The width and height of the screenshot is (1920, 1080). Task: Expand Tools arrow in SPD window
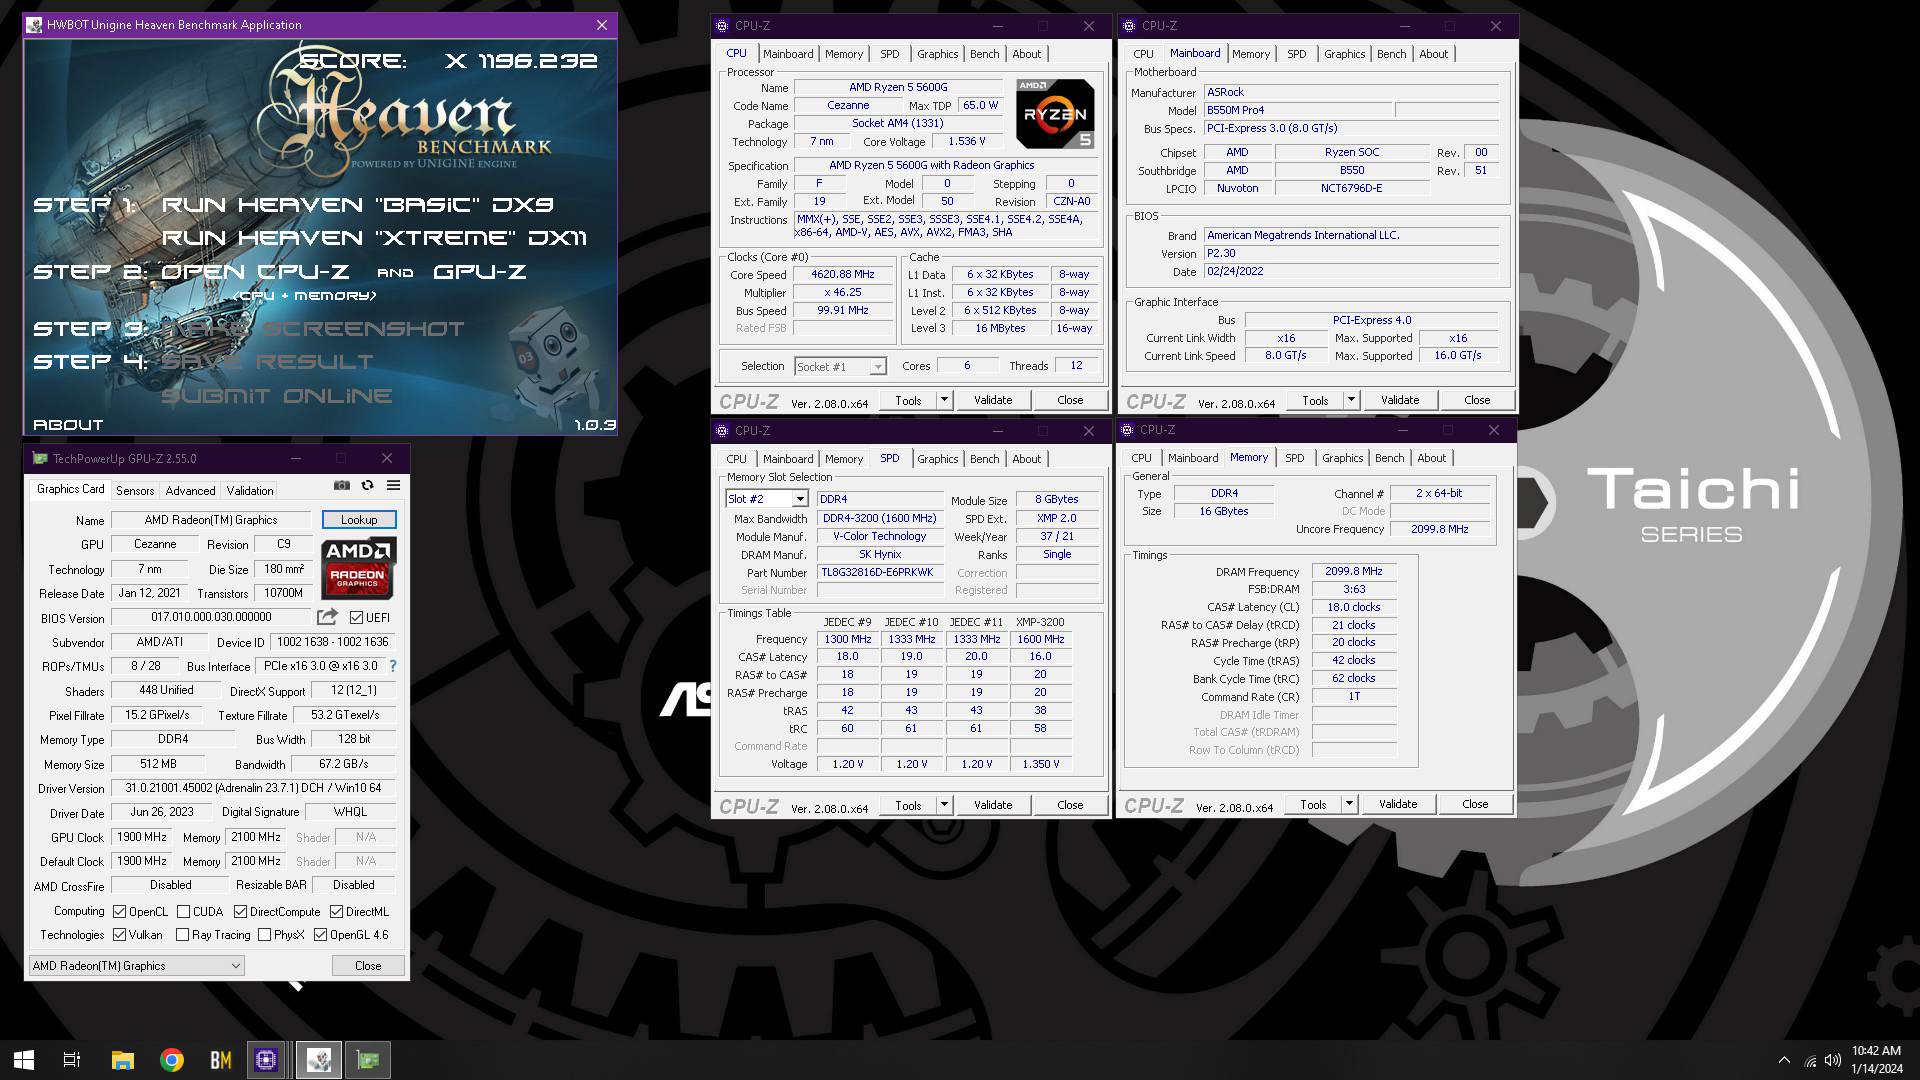944,805
